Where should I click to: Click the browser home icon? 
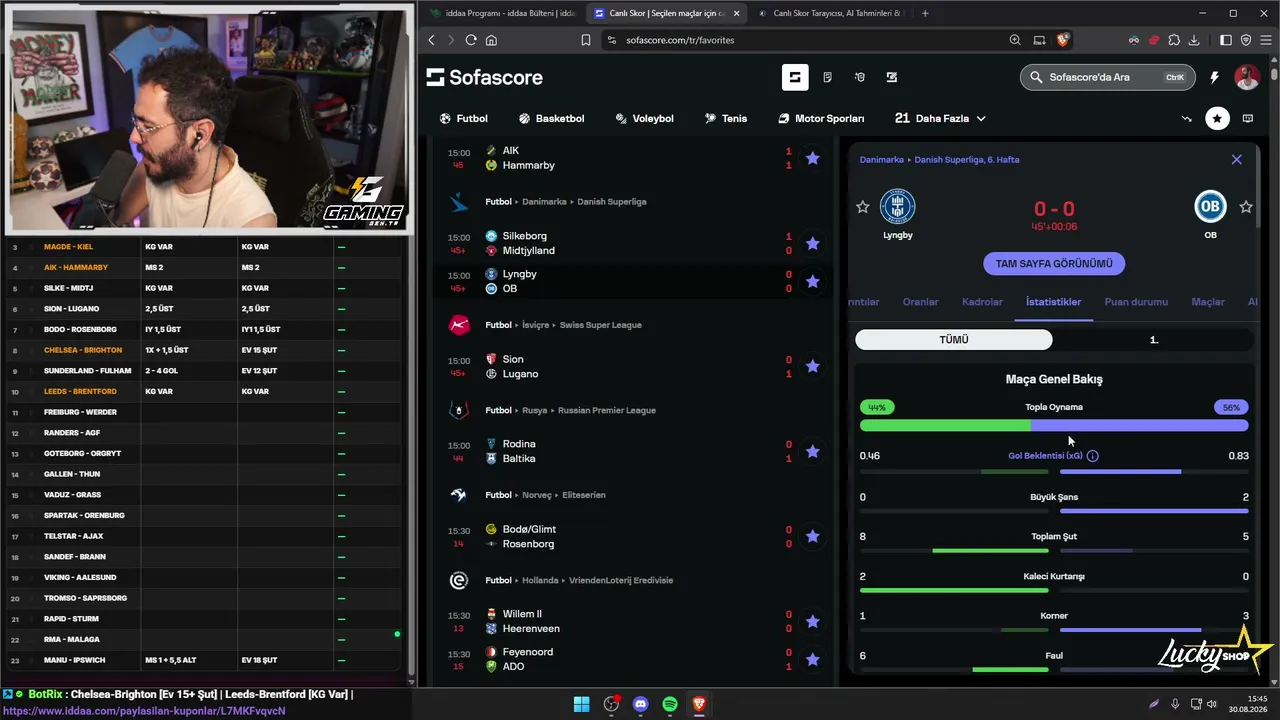pyautogui.click(x=491, y=40)
